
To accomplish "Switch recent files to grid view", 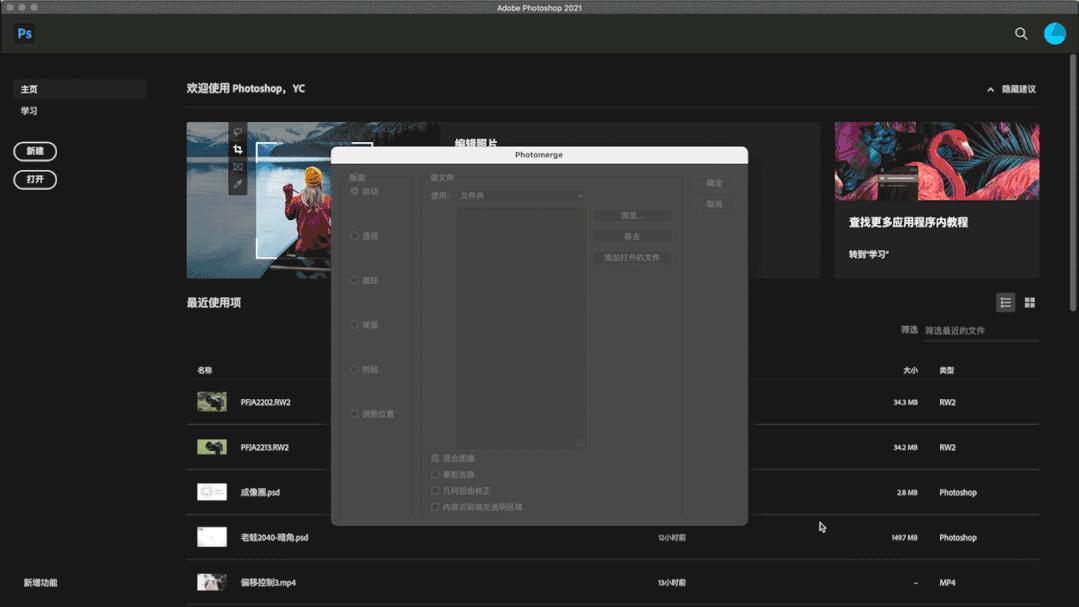I will pos(1029,303).
